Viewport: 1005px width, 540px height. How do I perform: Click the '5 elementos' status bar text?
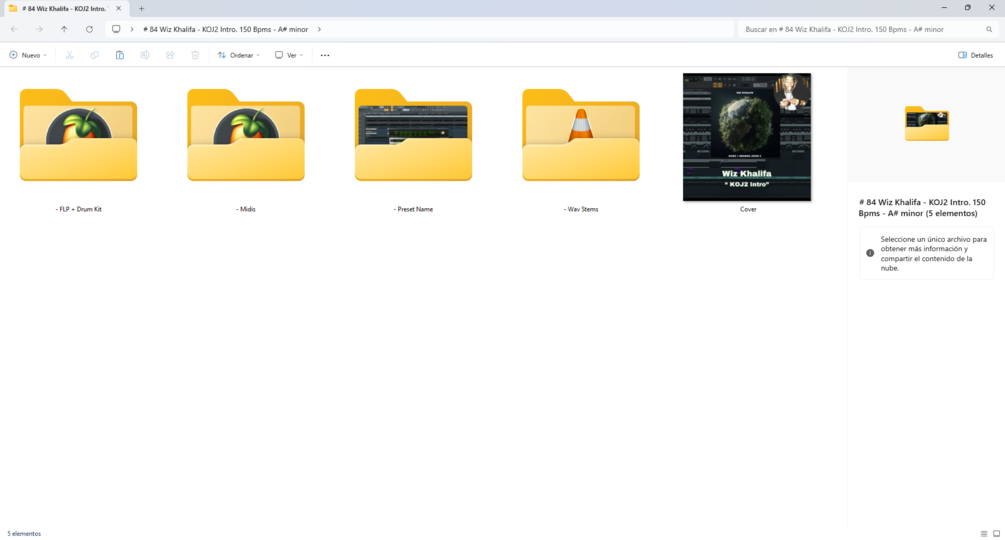[24, 534]
